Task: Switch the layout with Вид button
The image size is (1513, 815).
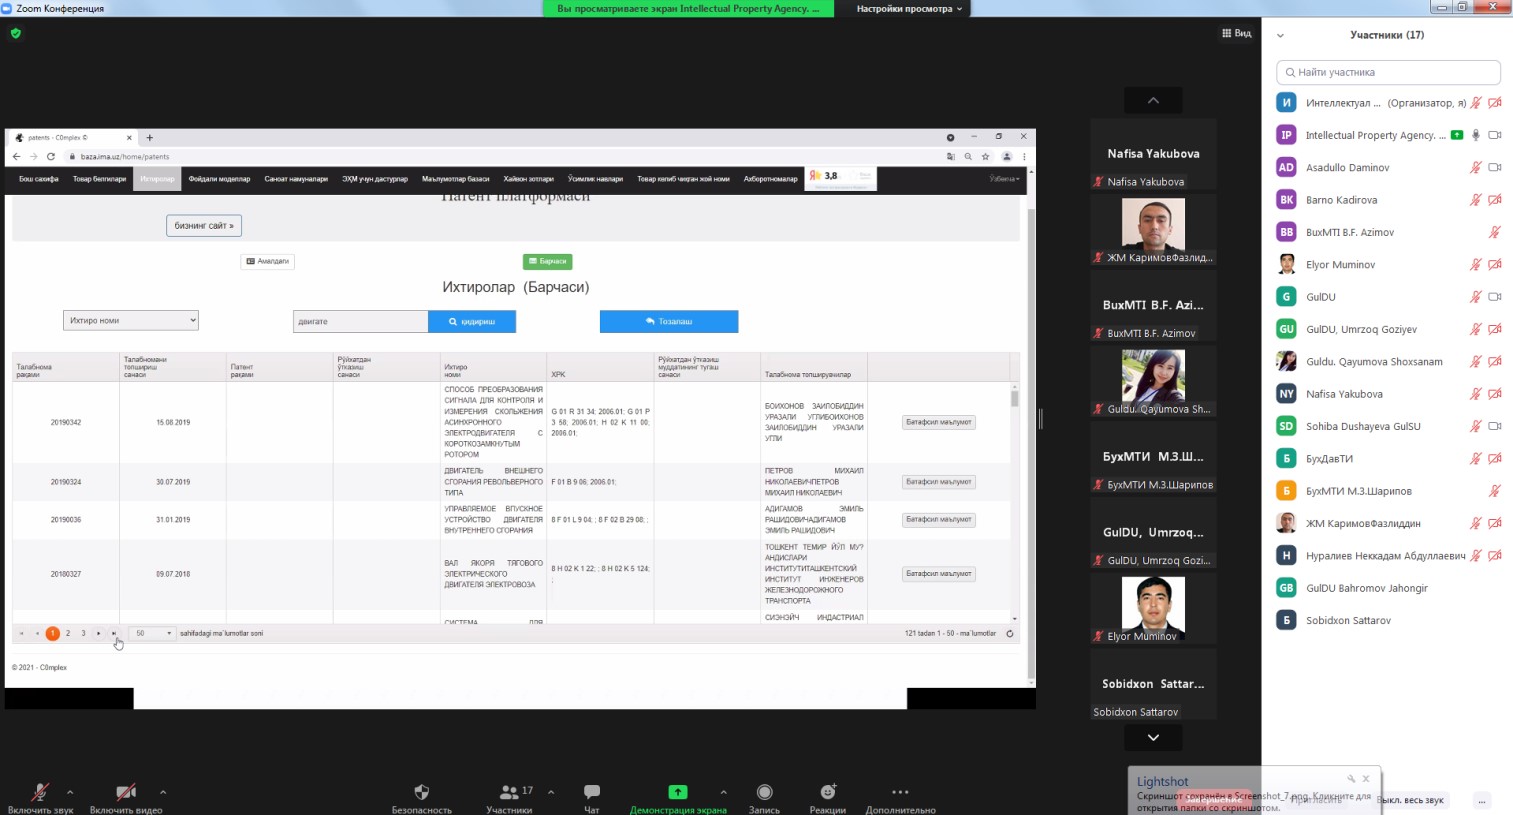Action: [1236, 33]
